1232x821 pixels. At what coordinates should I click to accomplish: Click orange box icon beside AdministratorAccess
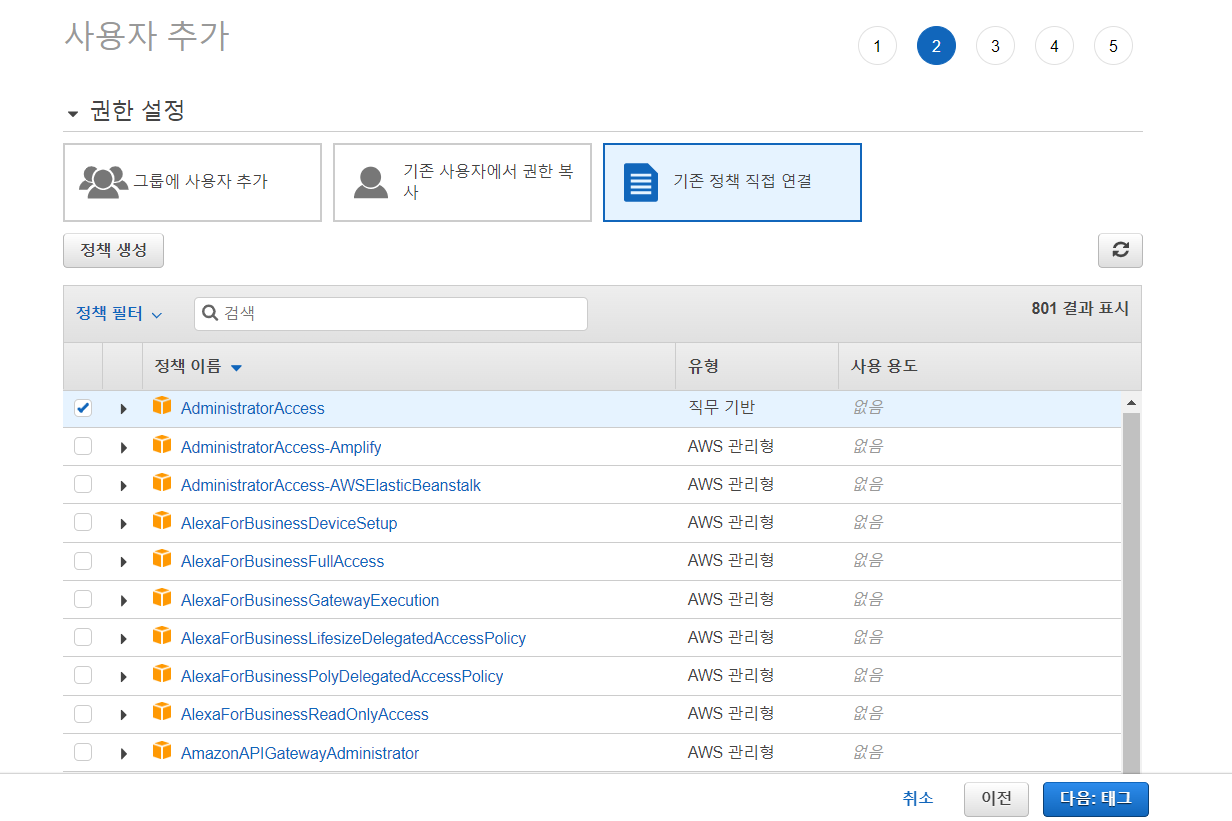tap(162, 406)
